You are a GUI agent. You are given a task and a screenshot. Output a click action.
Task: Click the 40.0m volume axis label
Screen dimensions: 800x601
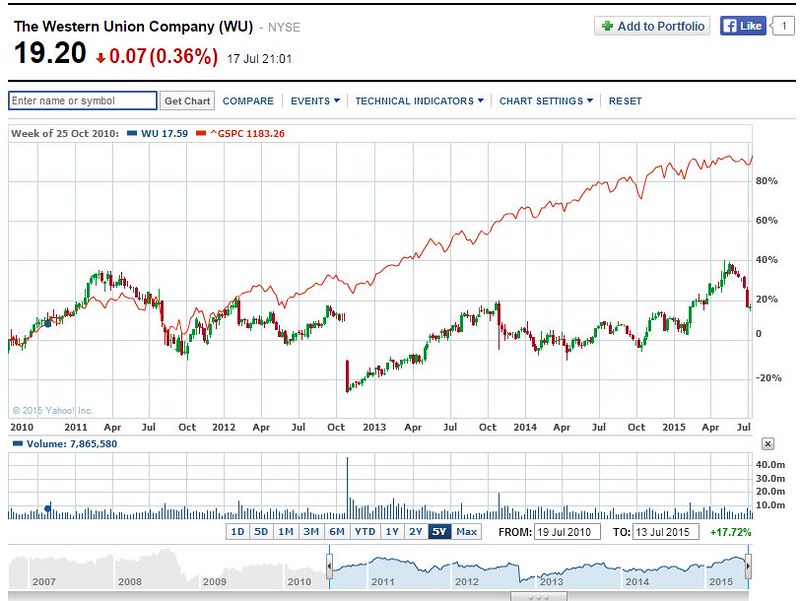[x=770, y=465]
